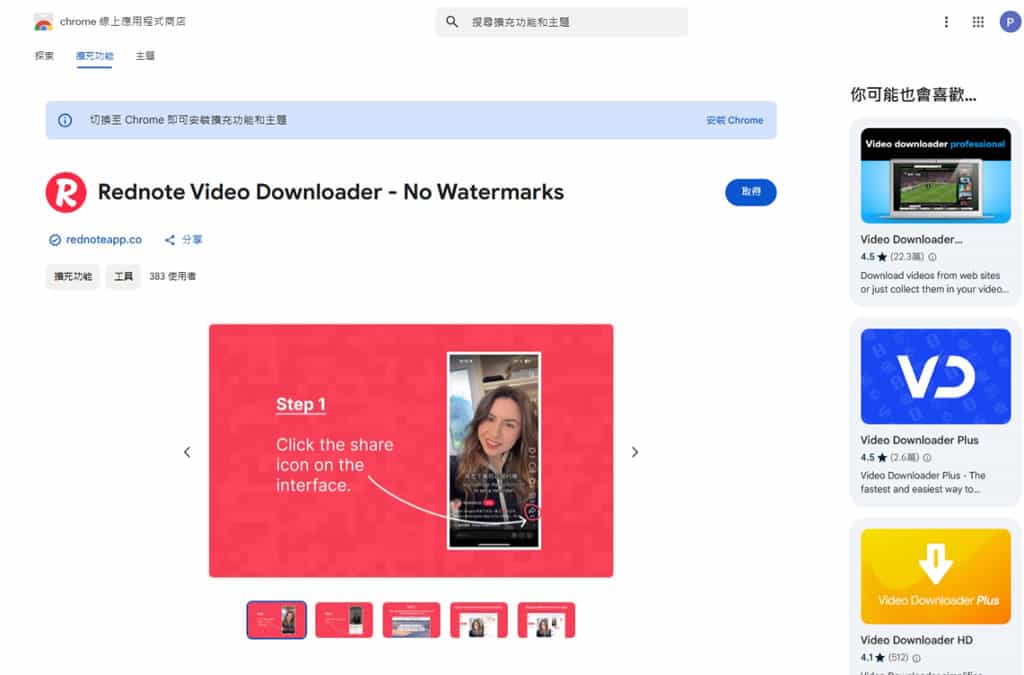Viewport: 1024px width, 675px height.
Task: Show next screenshot with right arrow
Action: coord(635,452)
